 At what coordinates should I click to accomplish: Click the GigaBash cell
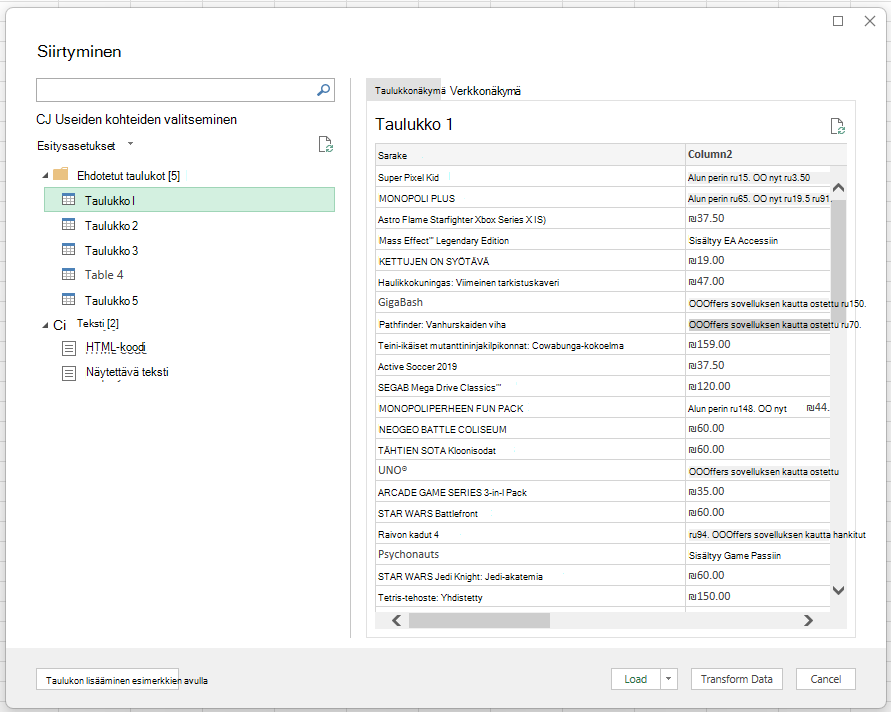(530, 303)
